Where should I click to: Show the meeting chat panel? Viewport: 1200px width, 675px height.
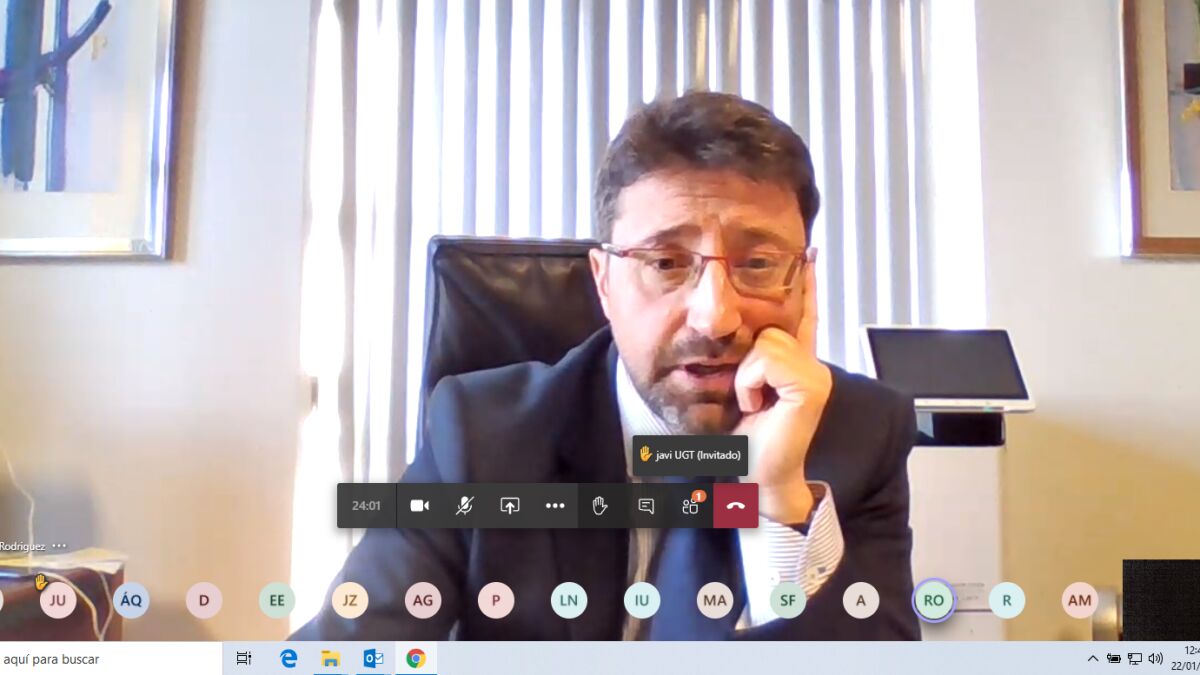646,506
